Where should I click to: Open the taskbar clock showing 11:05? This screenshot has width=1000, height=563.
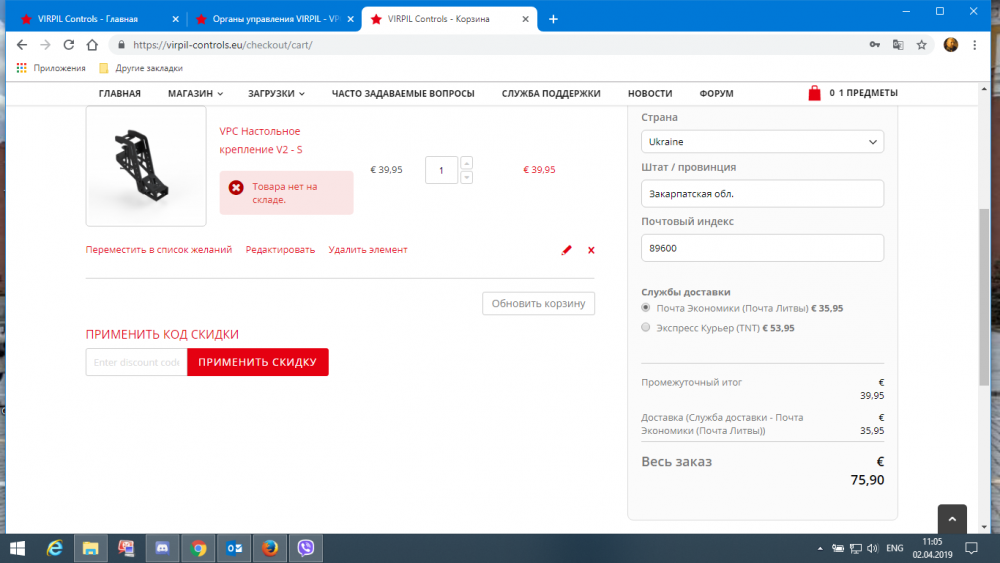point(932,548)
